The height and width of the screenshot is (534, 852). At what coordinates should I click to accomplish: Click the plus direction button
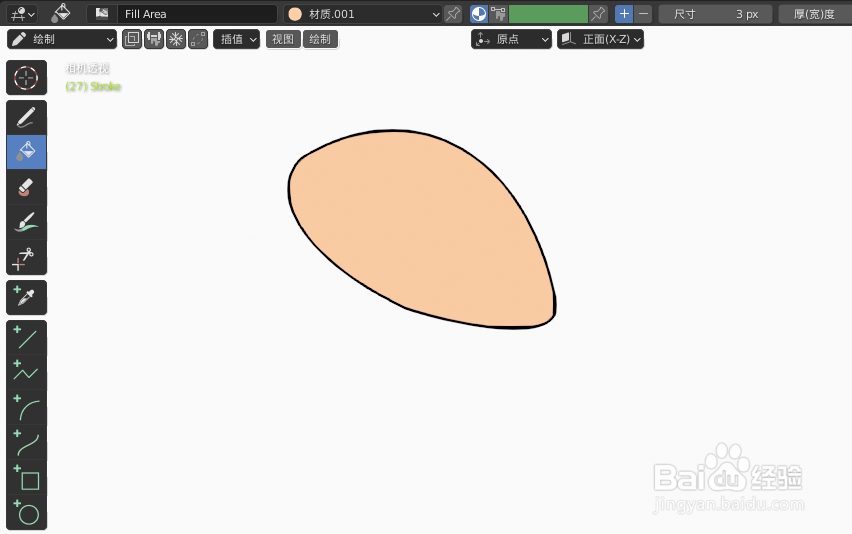point(624,14)
